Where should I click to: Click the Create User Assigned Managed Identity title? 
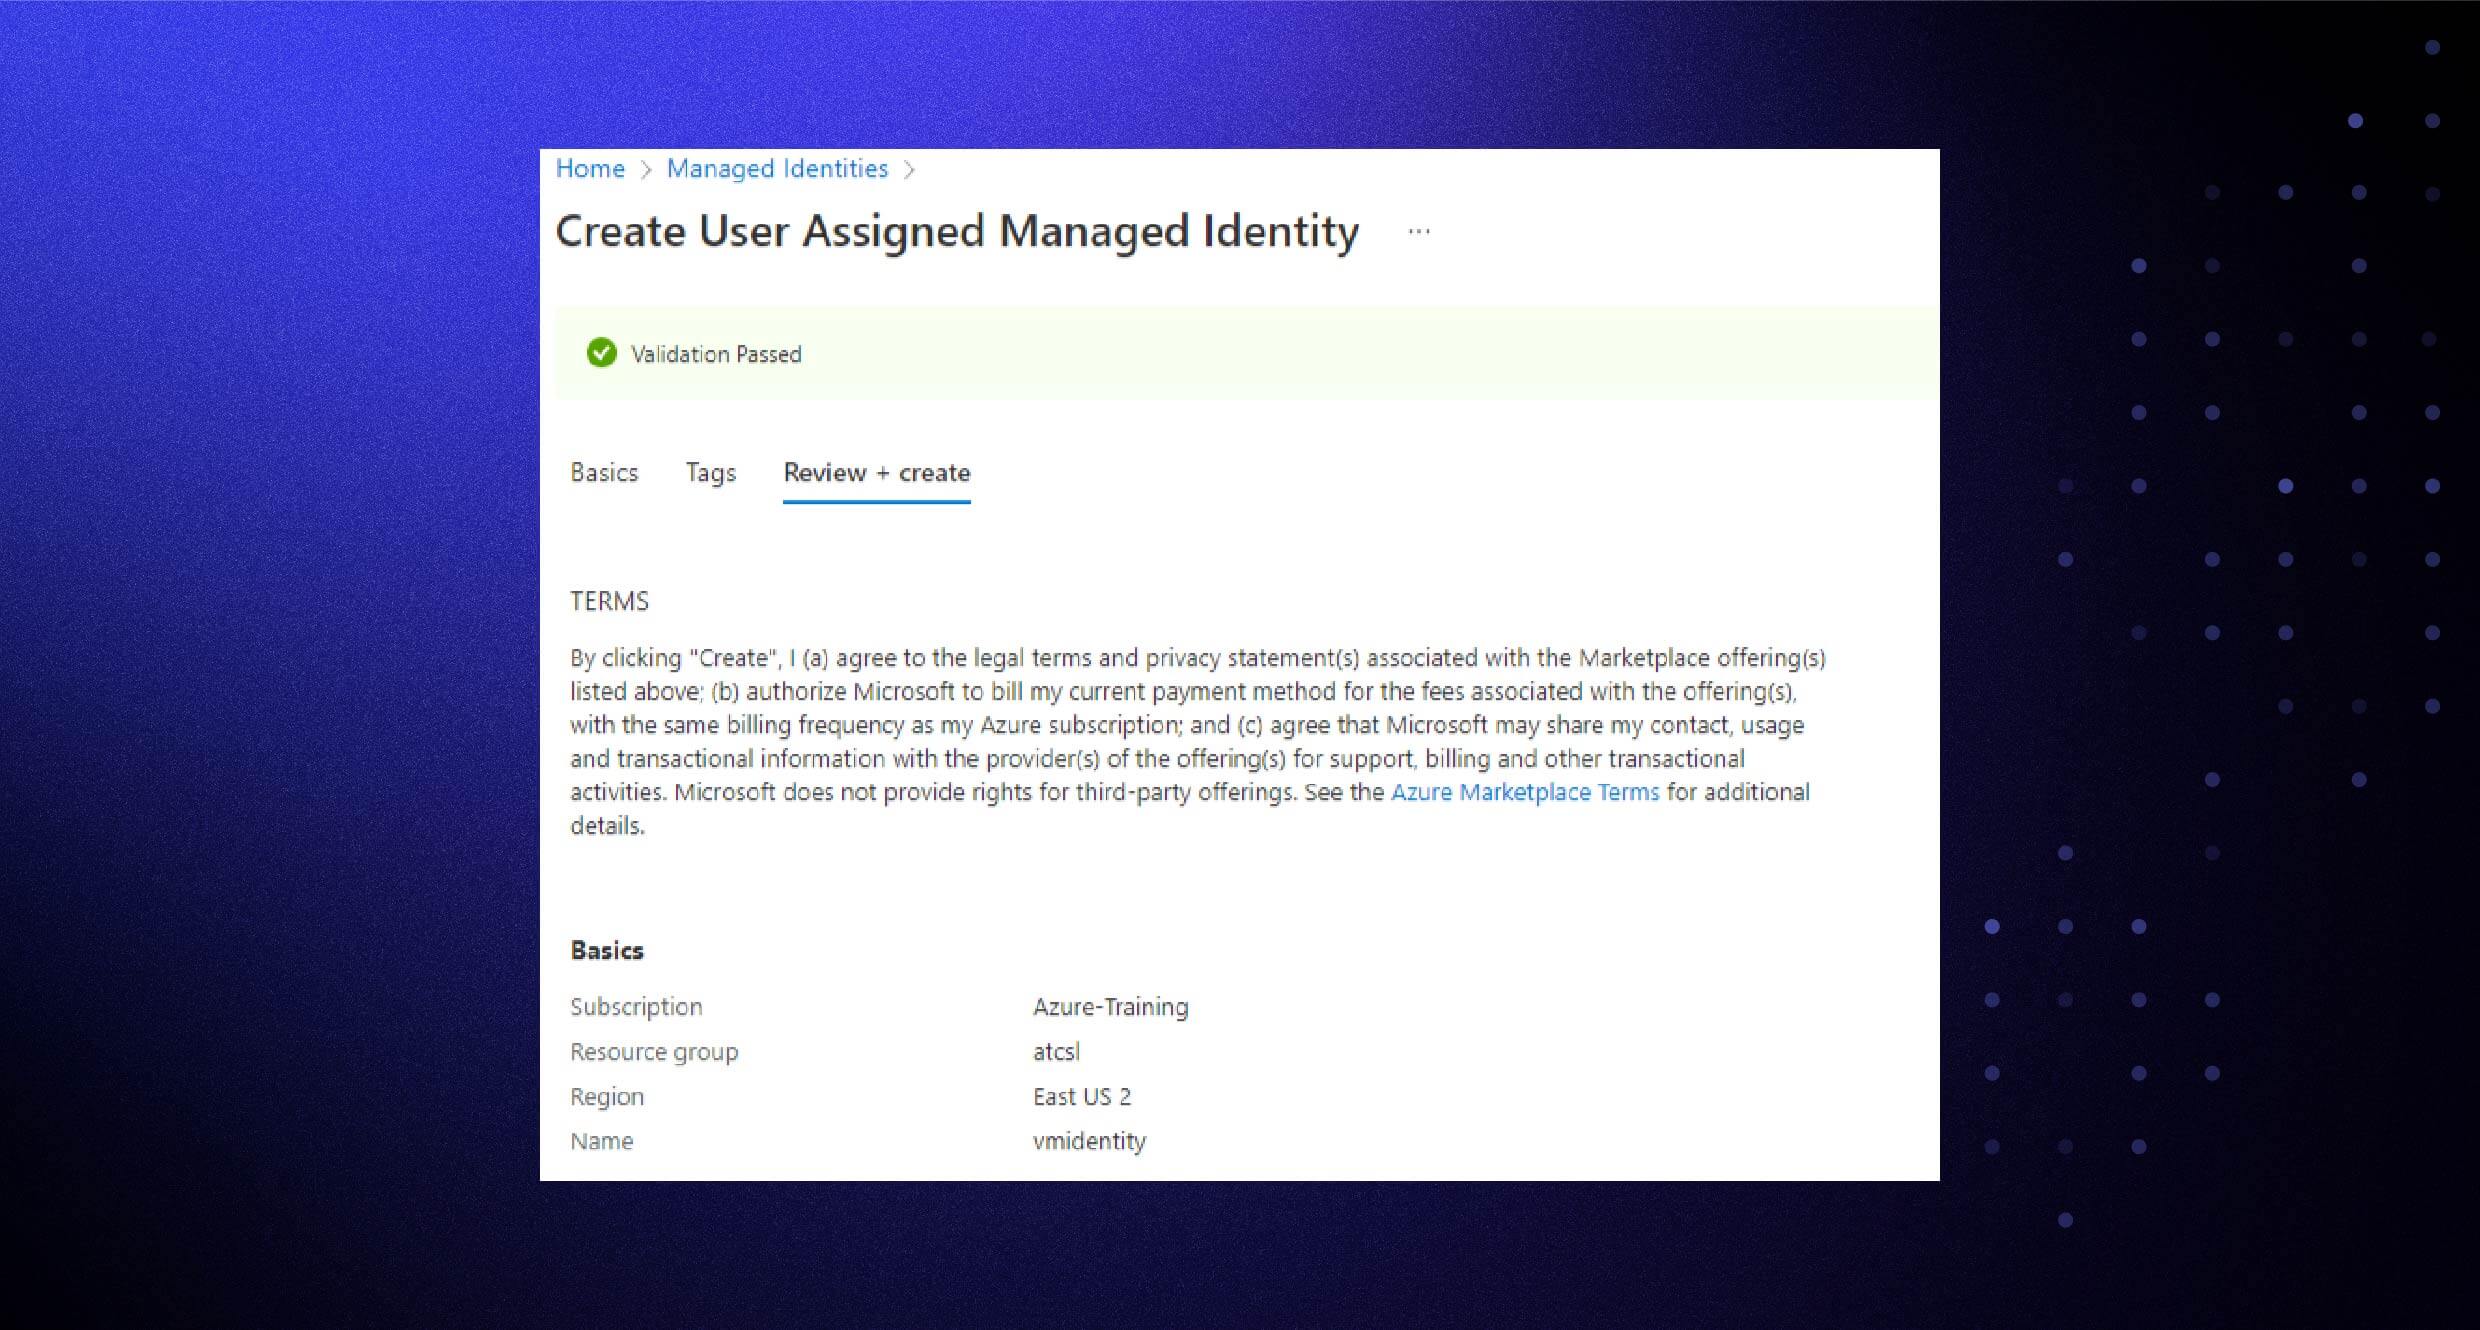coord(957,231)
